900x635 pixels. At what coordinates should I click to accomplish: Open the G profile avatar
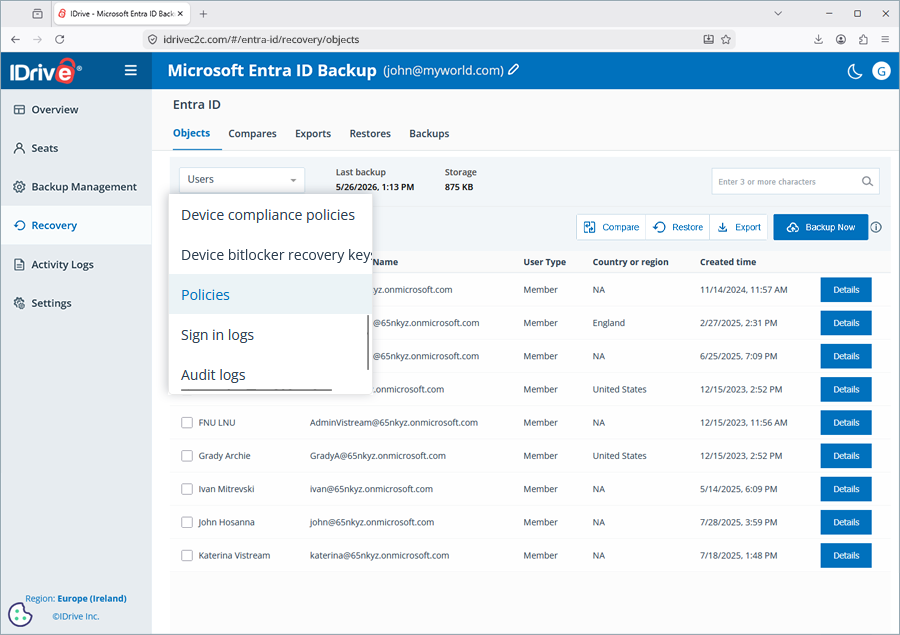pos(881,71)
